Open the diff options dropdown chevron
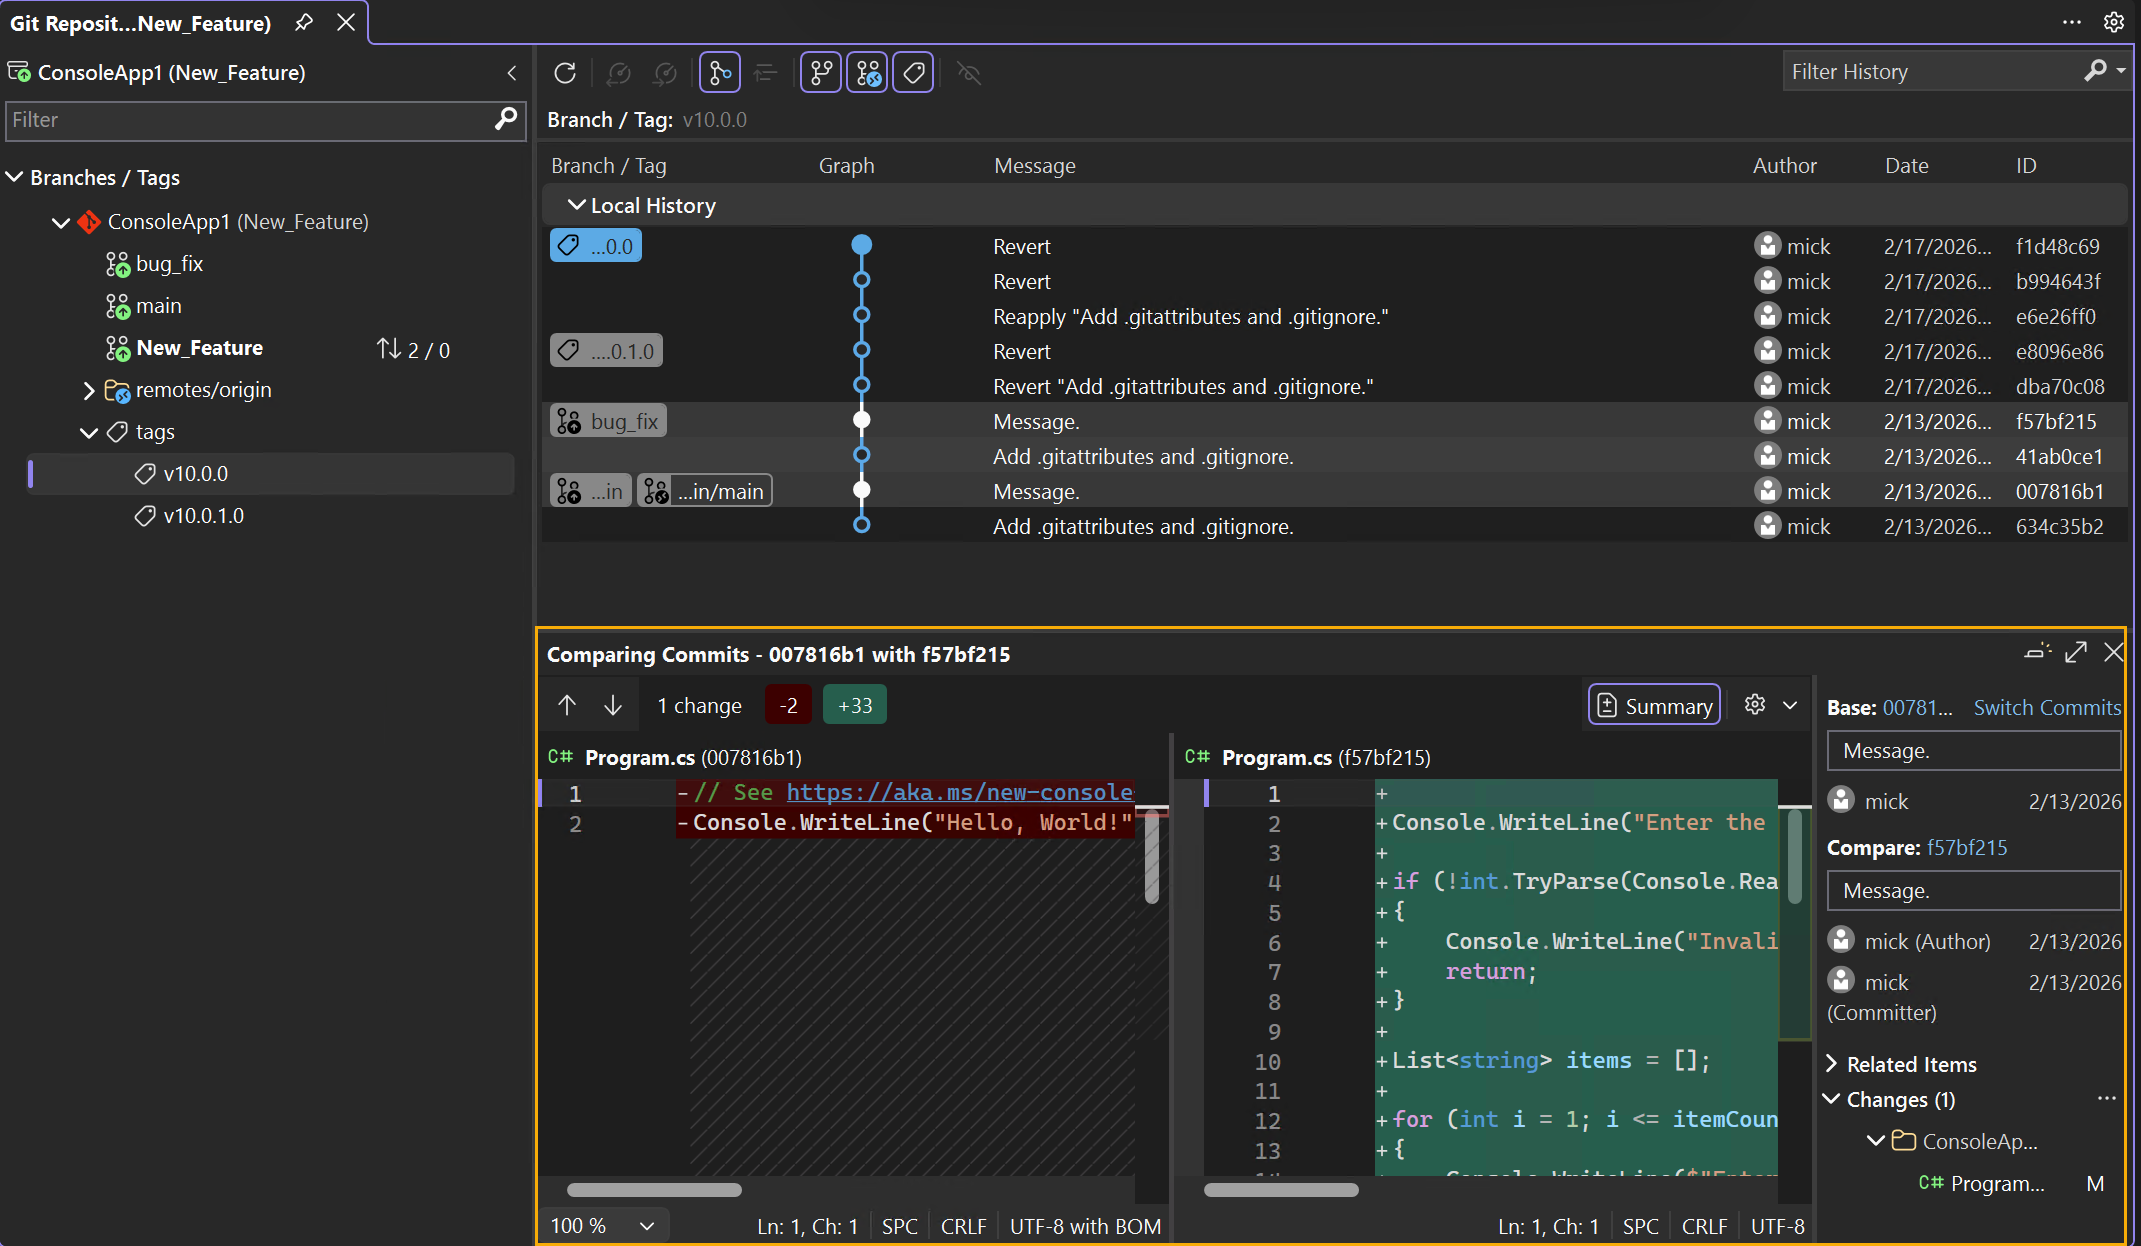 1791,704
